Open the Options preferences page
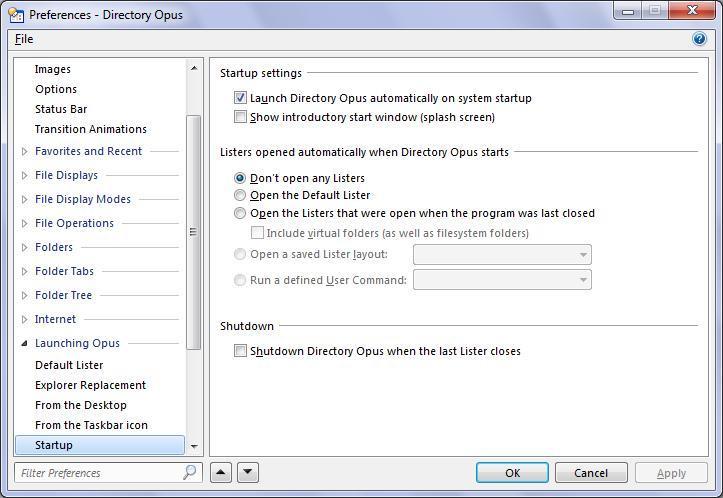Screen dimensions: 723x498 click(x=56, y=89)
